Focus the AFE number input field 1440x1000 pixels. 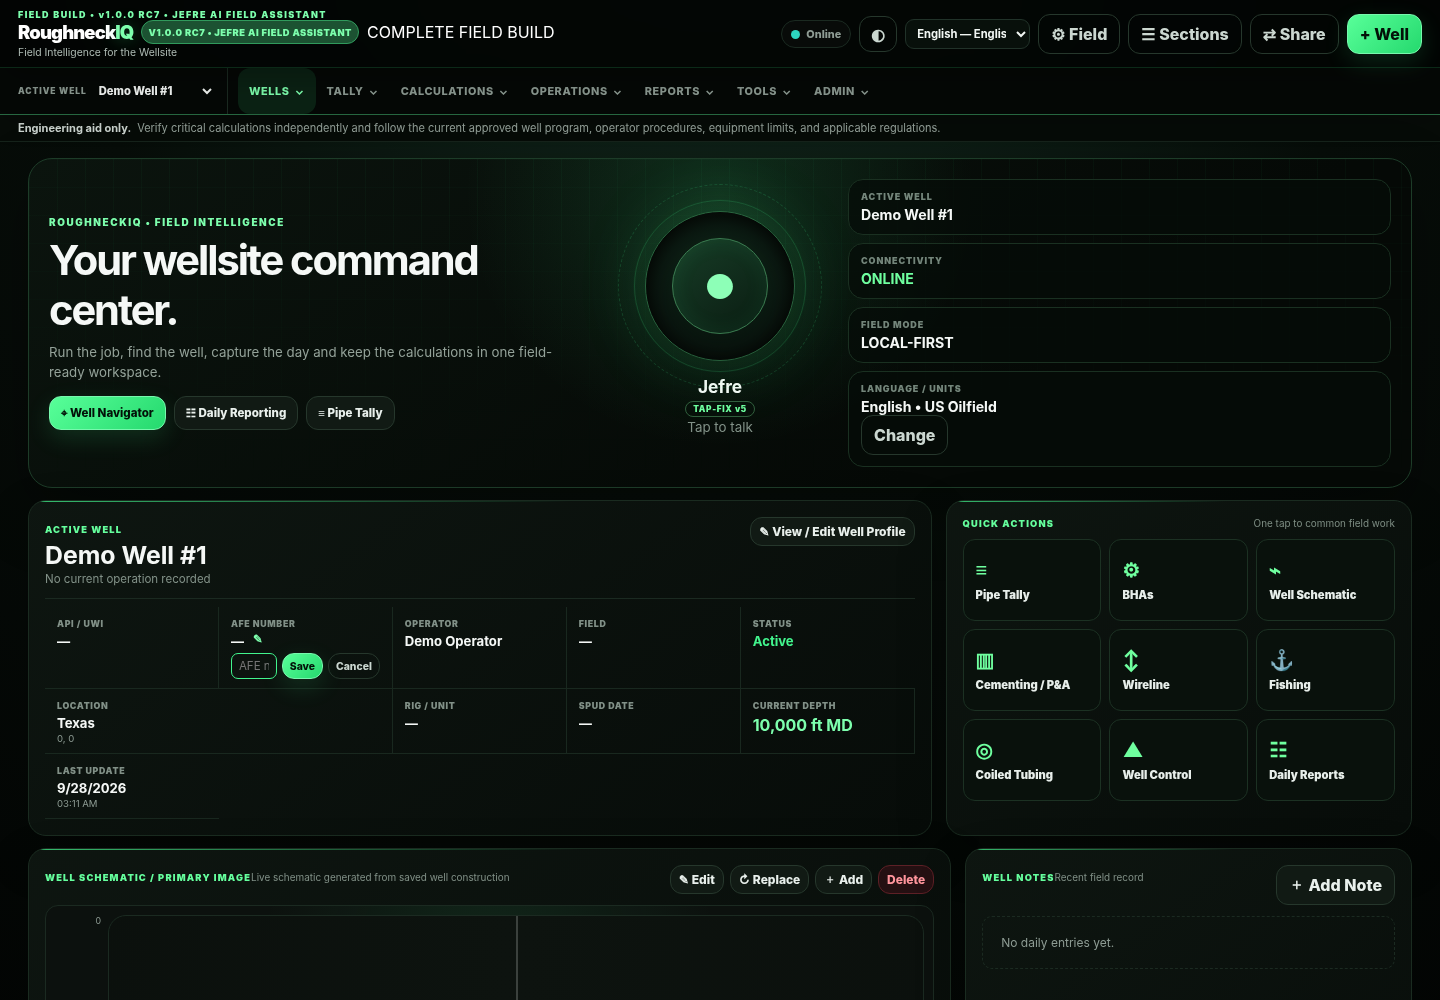point(254,666)
